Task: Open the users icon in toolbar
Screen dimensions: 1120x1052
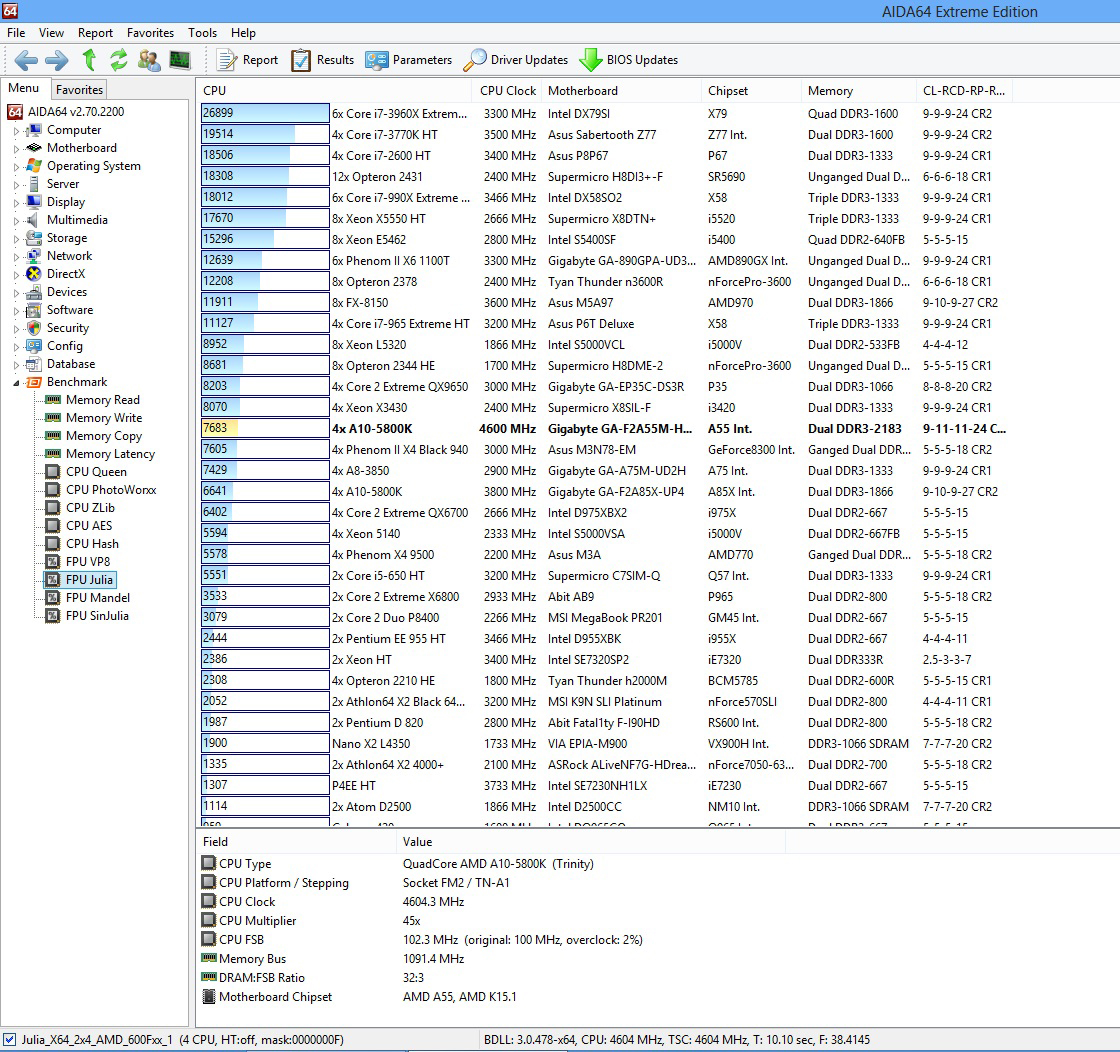Action: pos(149,60)
